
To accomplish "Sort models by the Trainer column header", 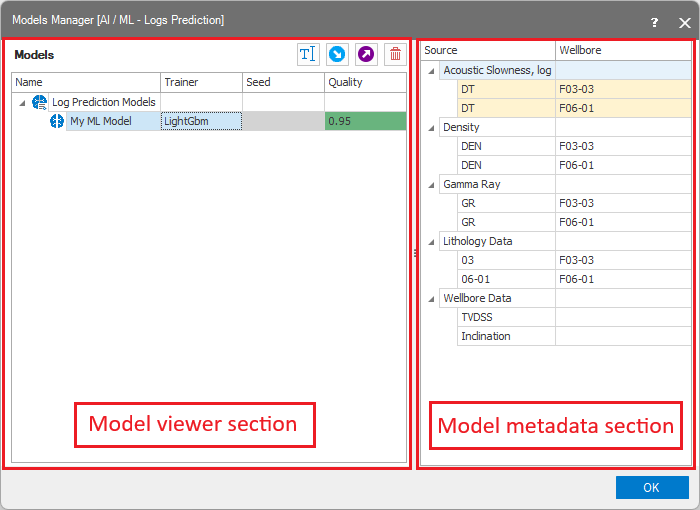I will [201, 82].
